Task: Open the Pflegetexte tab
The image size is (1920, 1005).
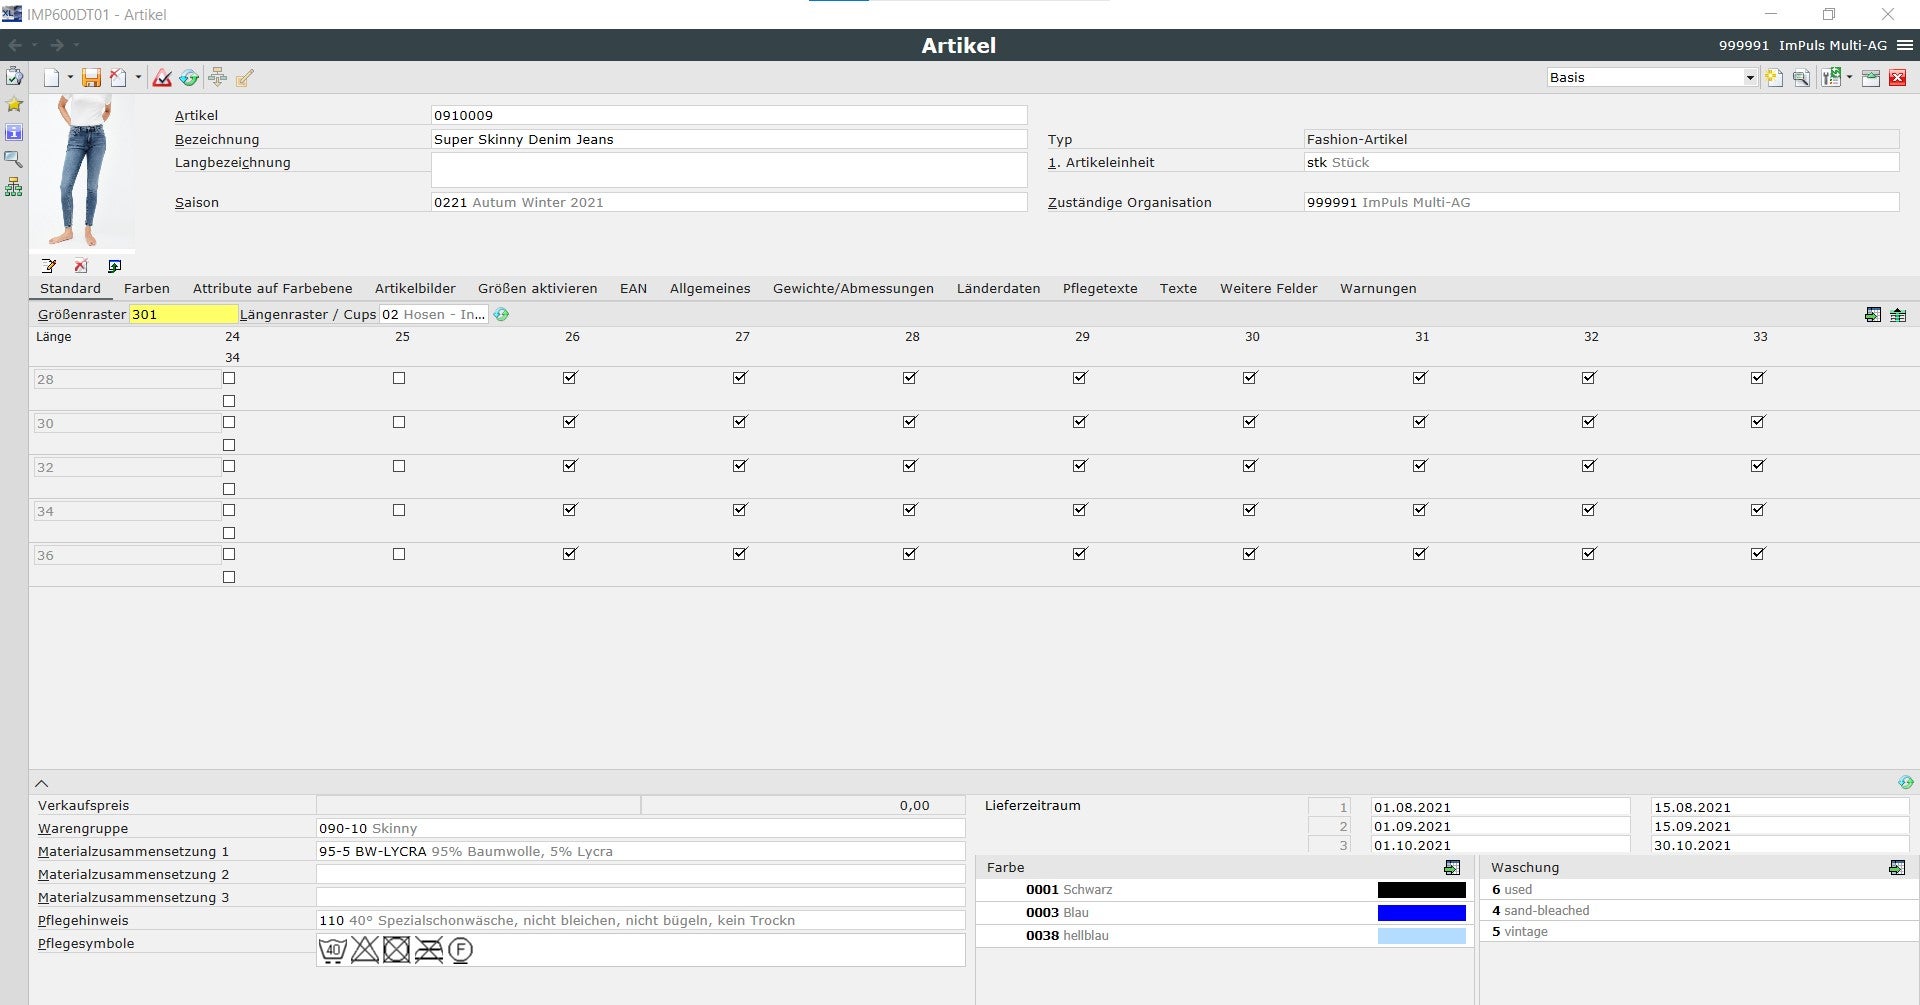Action: tap(1099, 289)
